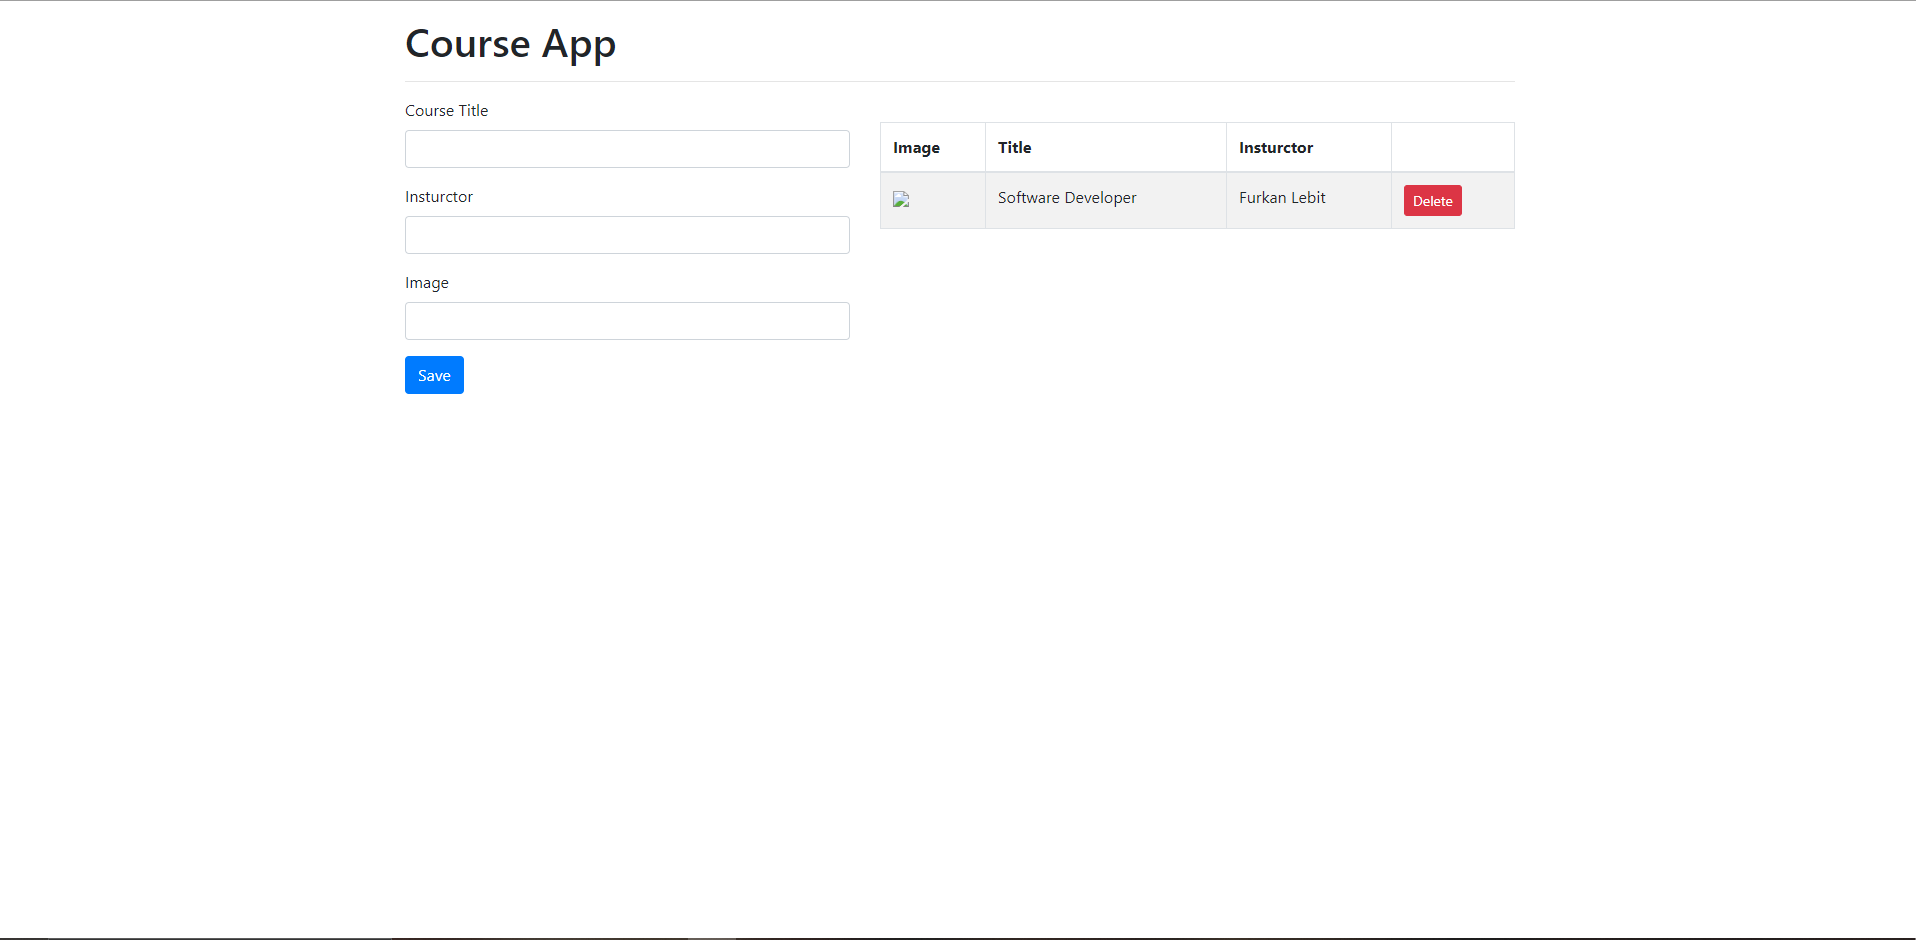Click the broken image thumbnail in Software Developer row
Viewport: 1916px width, 940px height.
[x=901, y=199]
